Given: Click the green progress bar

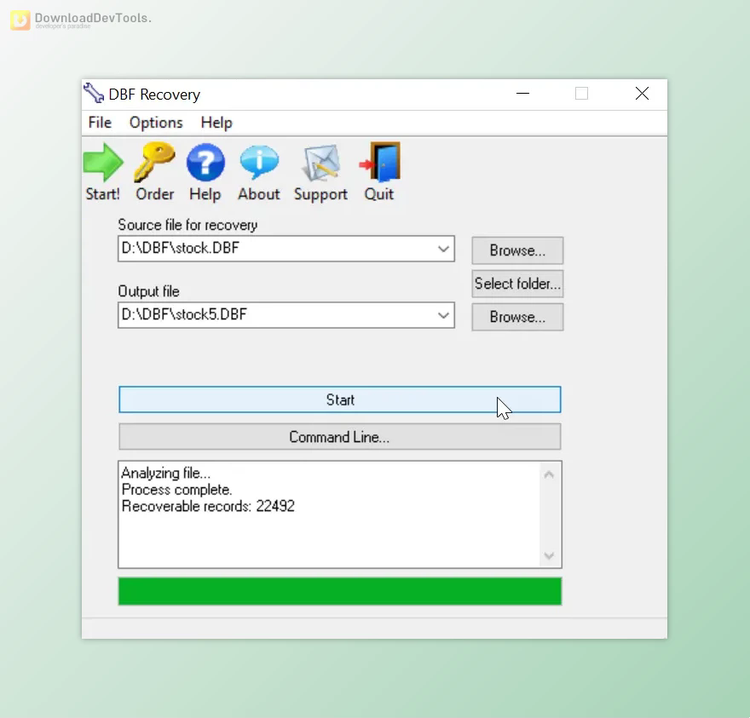Looking at the screenshot, I should 340,591.
